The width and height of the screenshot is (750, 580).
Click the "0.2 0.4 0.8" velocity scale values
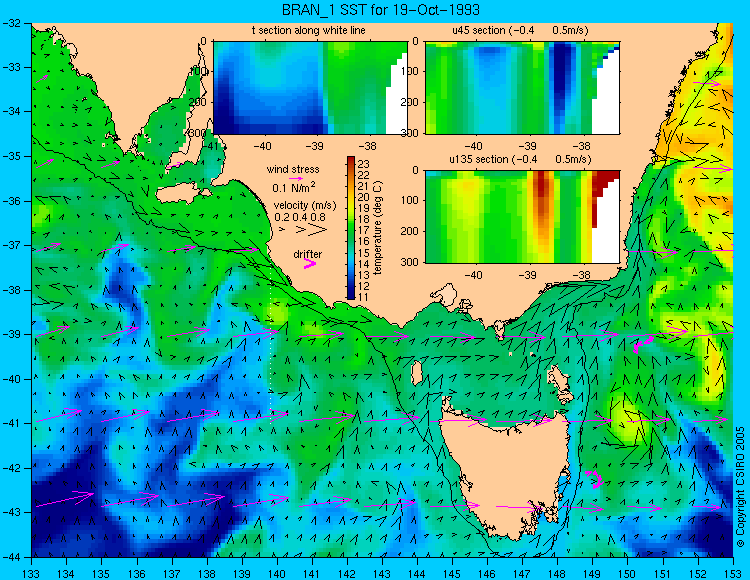coord(300,217)
